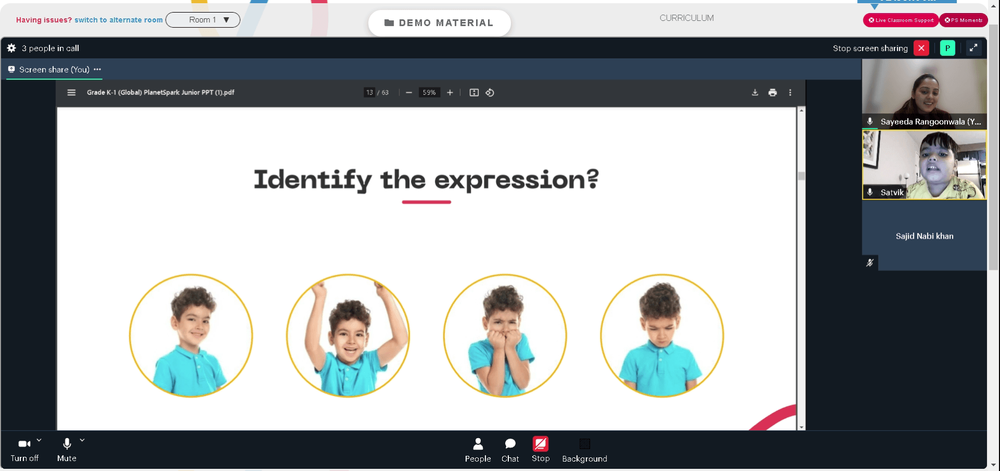Stop screen sharing with red X button
Viewport: 1000px width, 471px height.
(x=921, y=48)
